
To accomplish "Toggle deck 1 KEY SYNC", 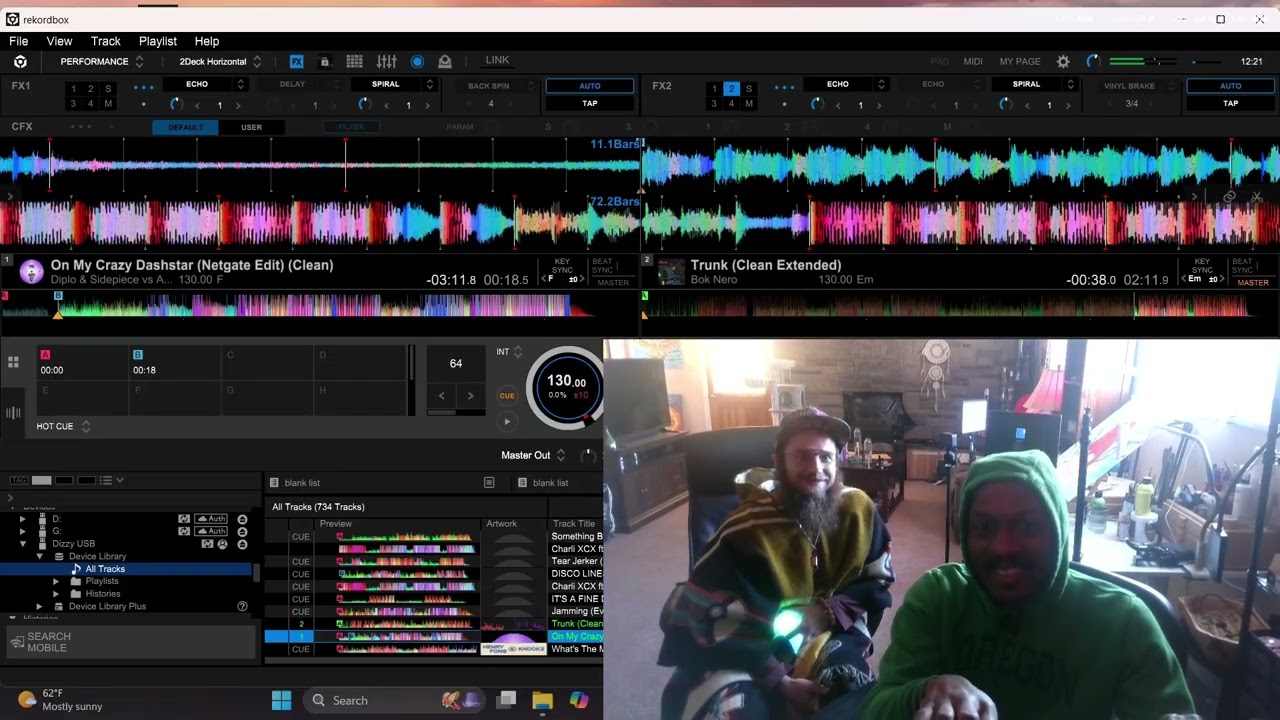I will [x=563, y=266].
